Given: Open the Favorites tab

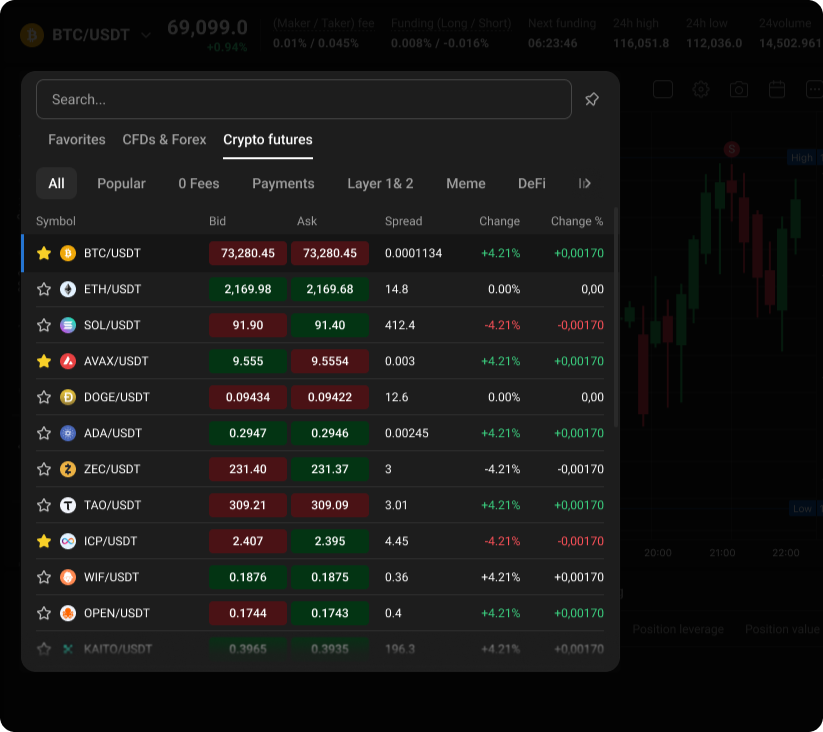Looking at the screenshot, I should (x=76, y=140).
